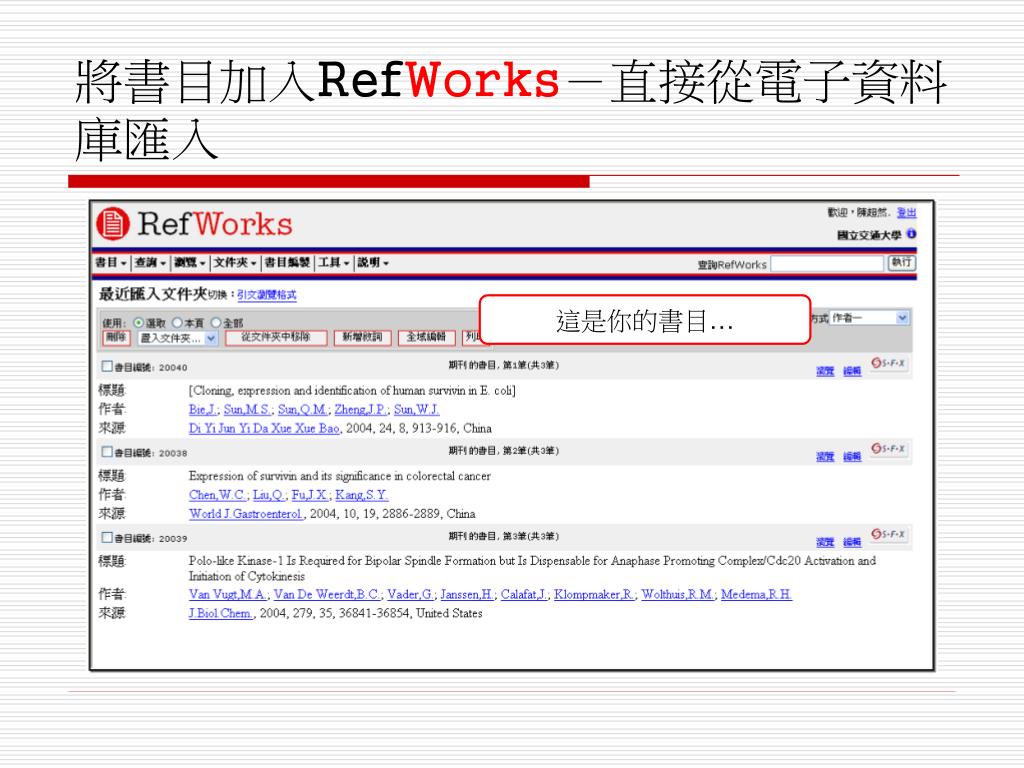Open author link Kang,S.Y.
The image size is (1024, 768).
[x=362, y=495]
